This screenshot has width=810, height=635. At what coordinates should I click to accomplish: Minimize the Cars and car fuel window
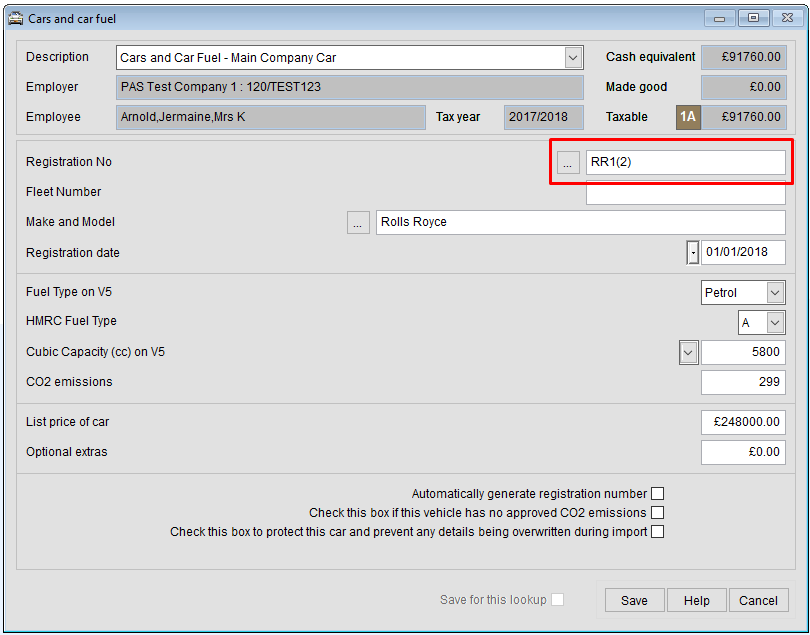(x=719, y=18)
